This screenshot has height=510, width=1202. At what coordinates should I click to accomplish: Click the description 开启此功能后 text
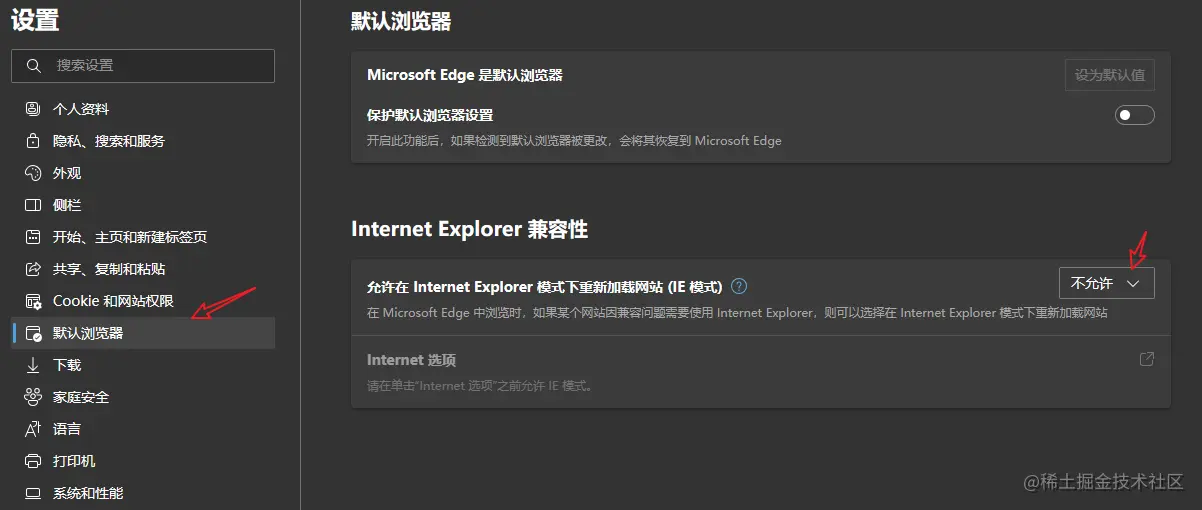(x=574, y=141)
